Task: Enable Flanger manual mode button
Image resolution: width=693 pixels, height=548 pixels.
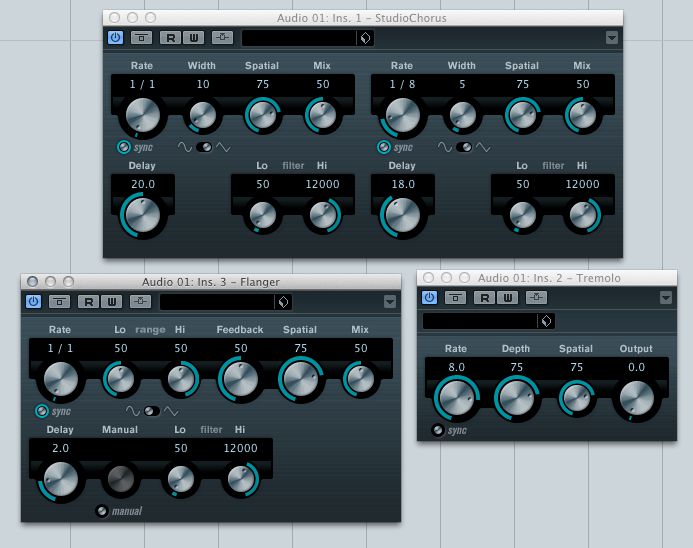Action: pyautogui.click(x=102, y=511)
